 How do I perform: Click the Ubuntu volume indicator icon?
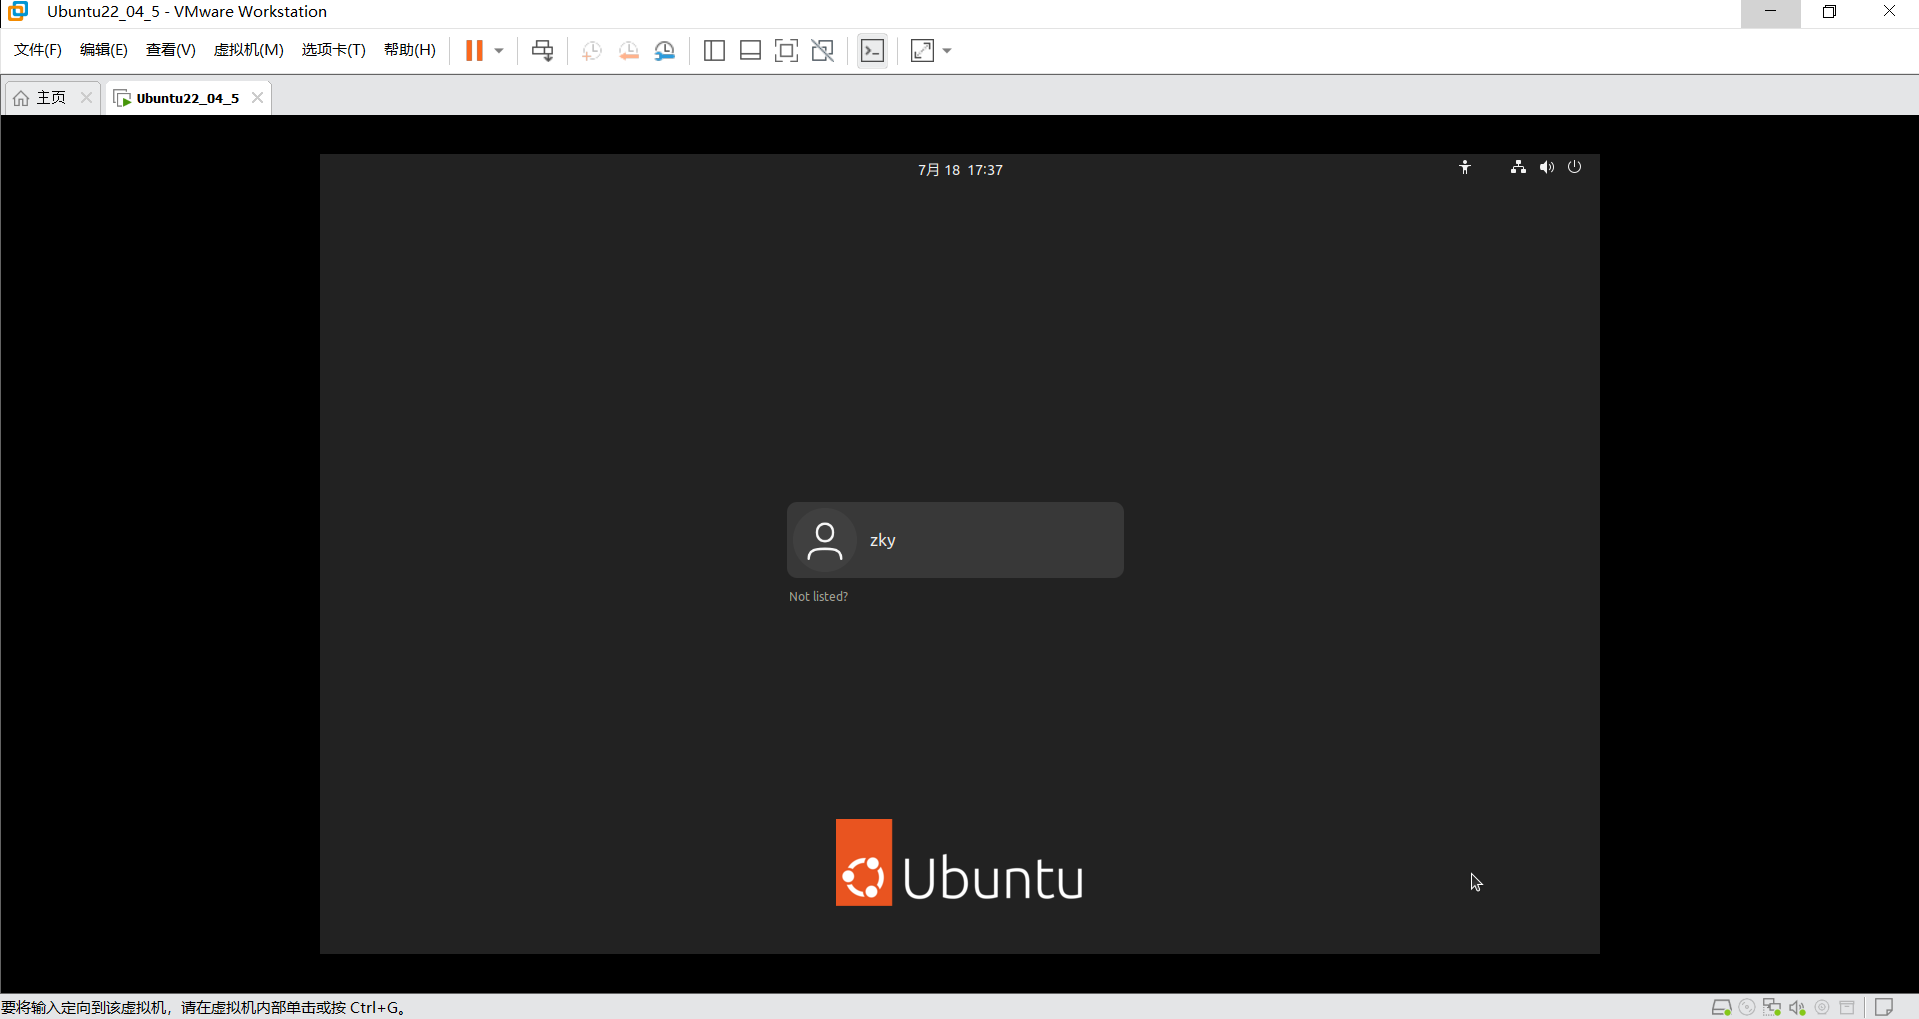1546,167
